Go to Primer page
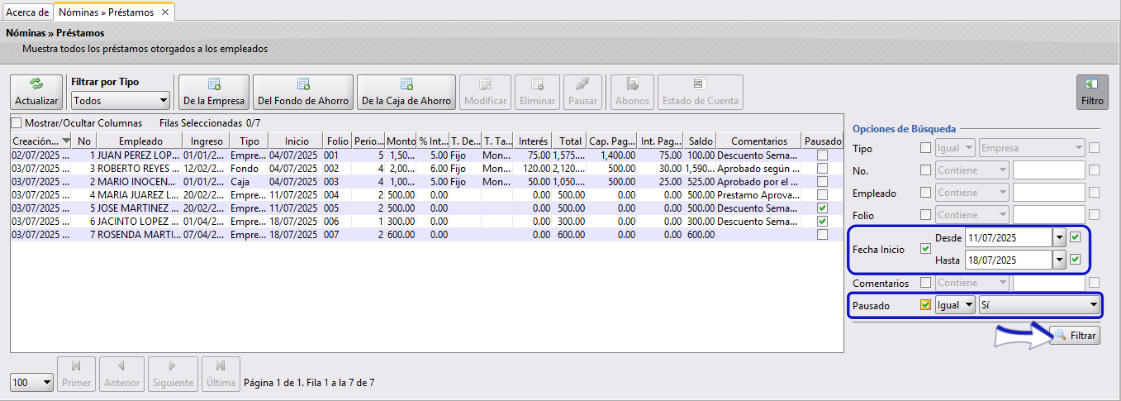 [76, 374]
